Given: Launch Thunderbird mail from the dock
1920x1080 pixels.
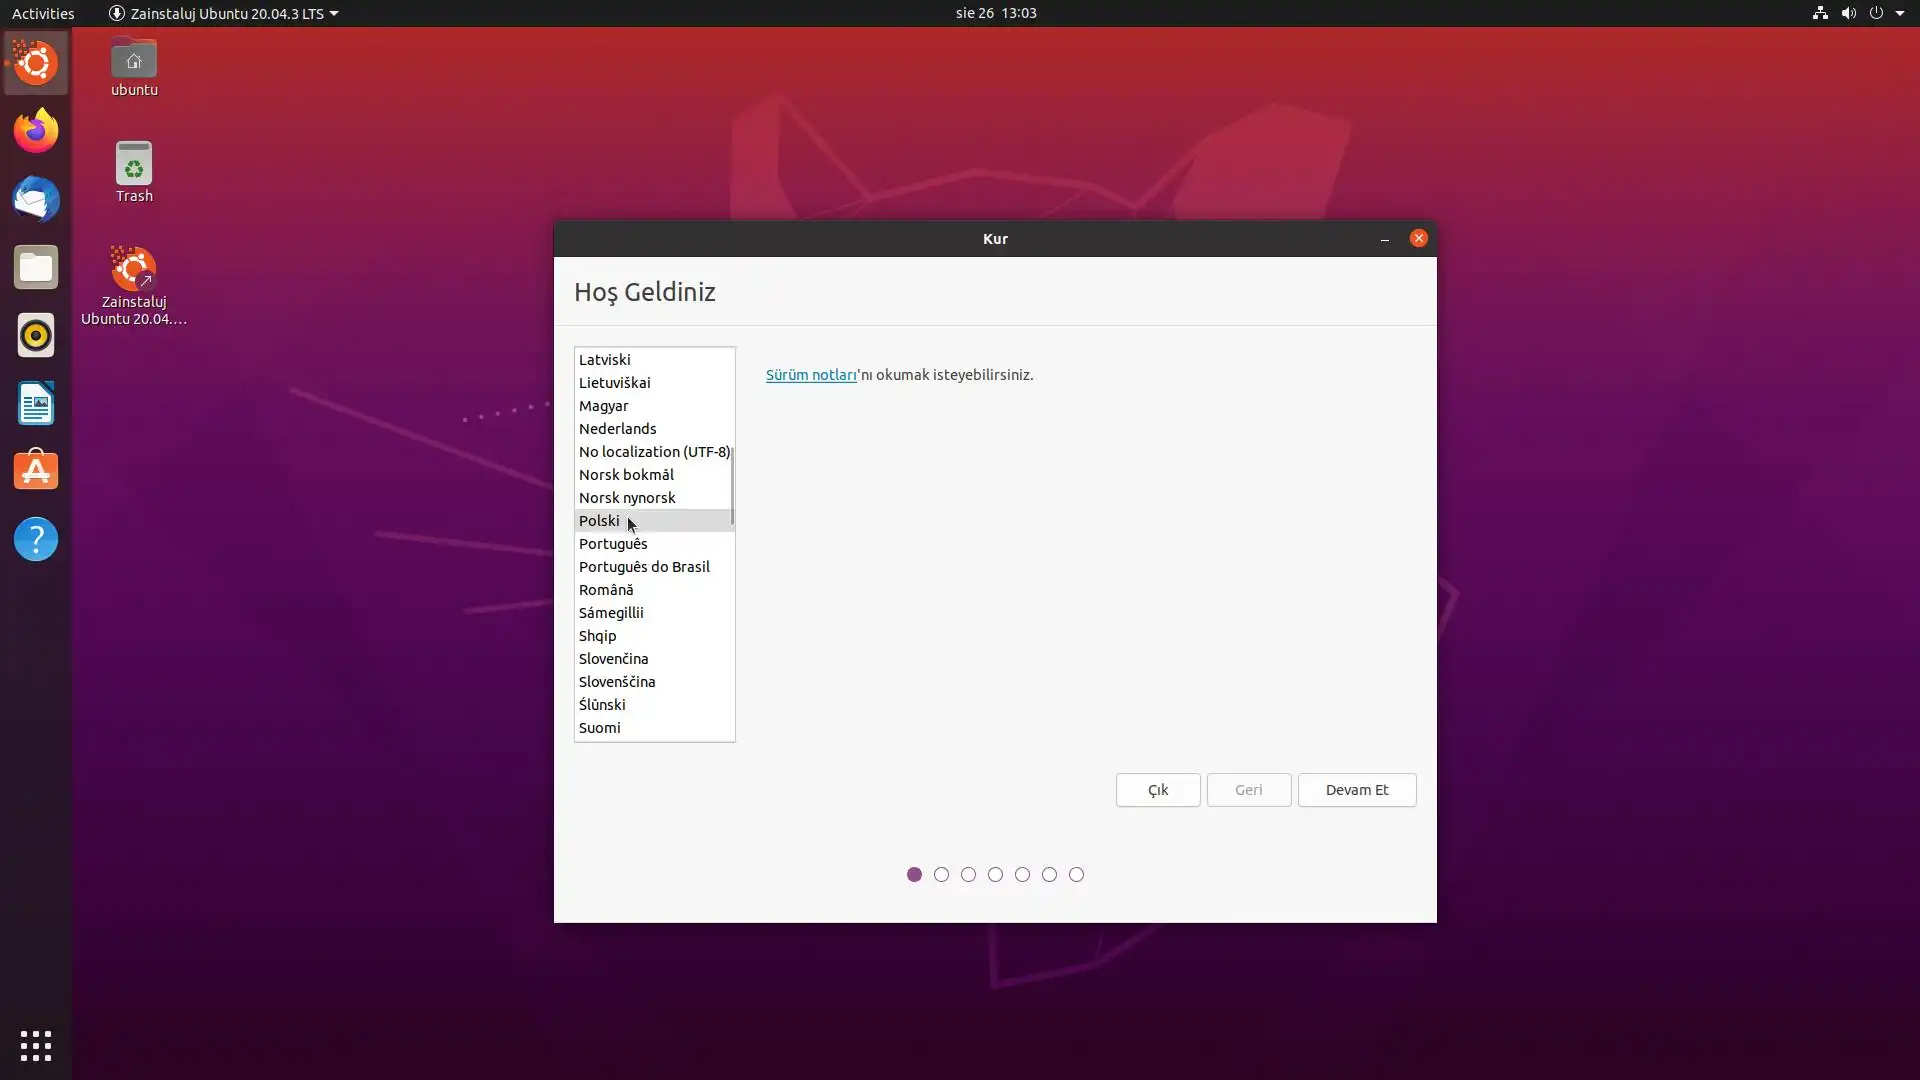Looking at the screenshot, I should tap(36, 199).
